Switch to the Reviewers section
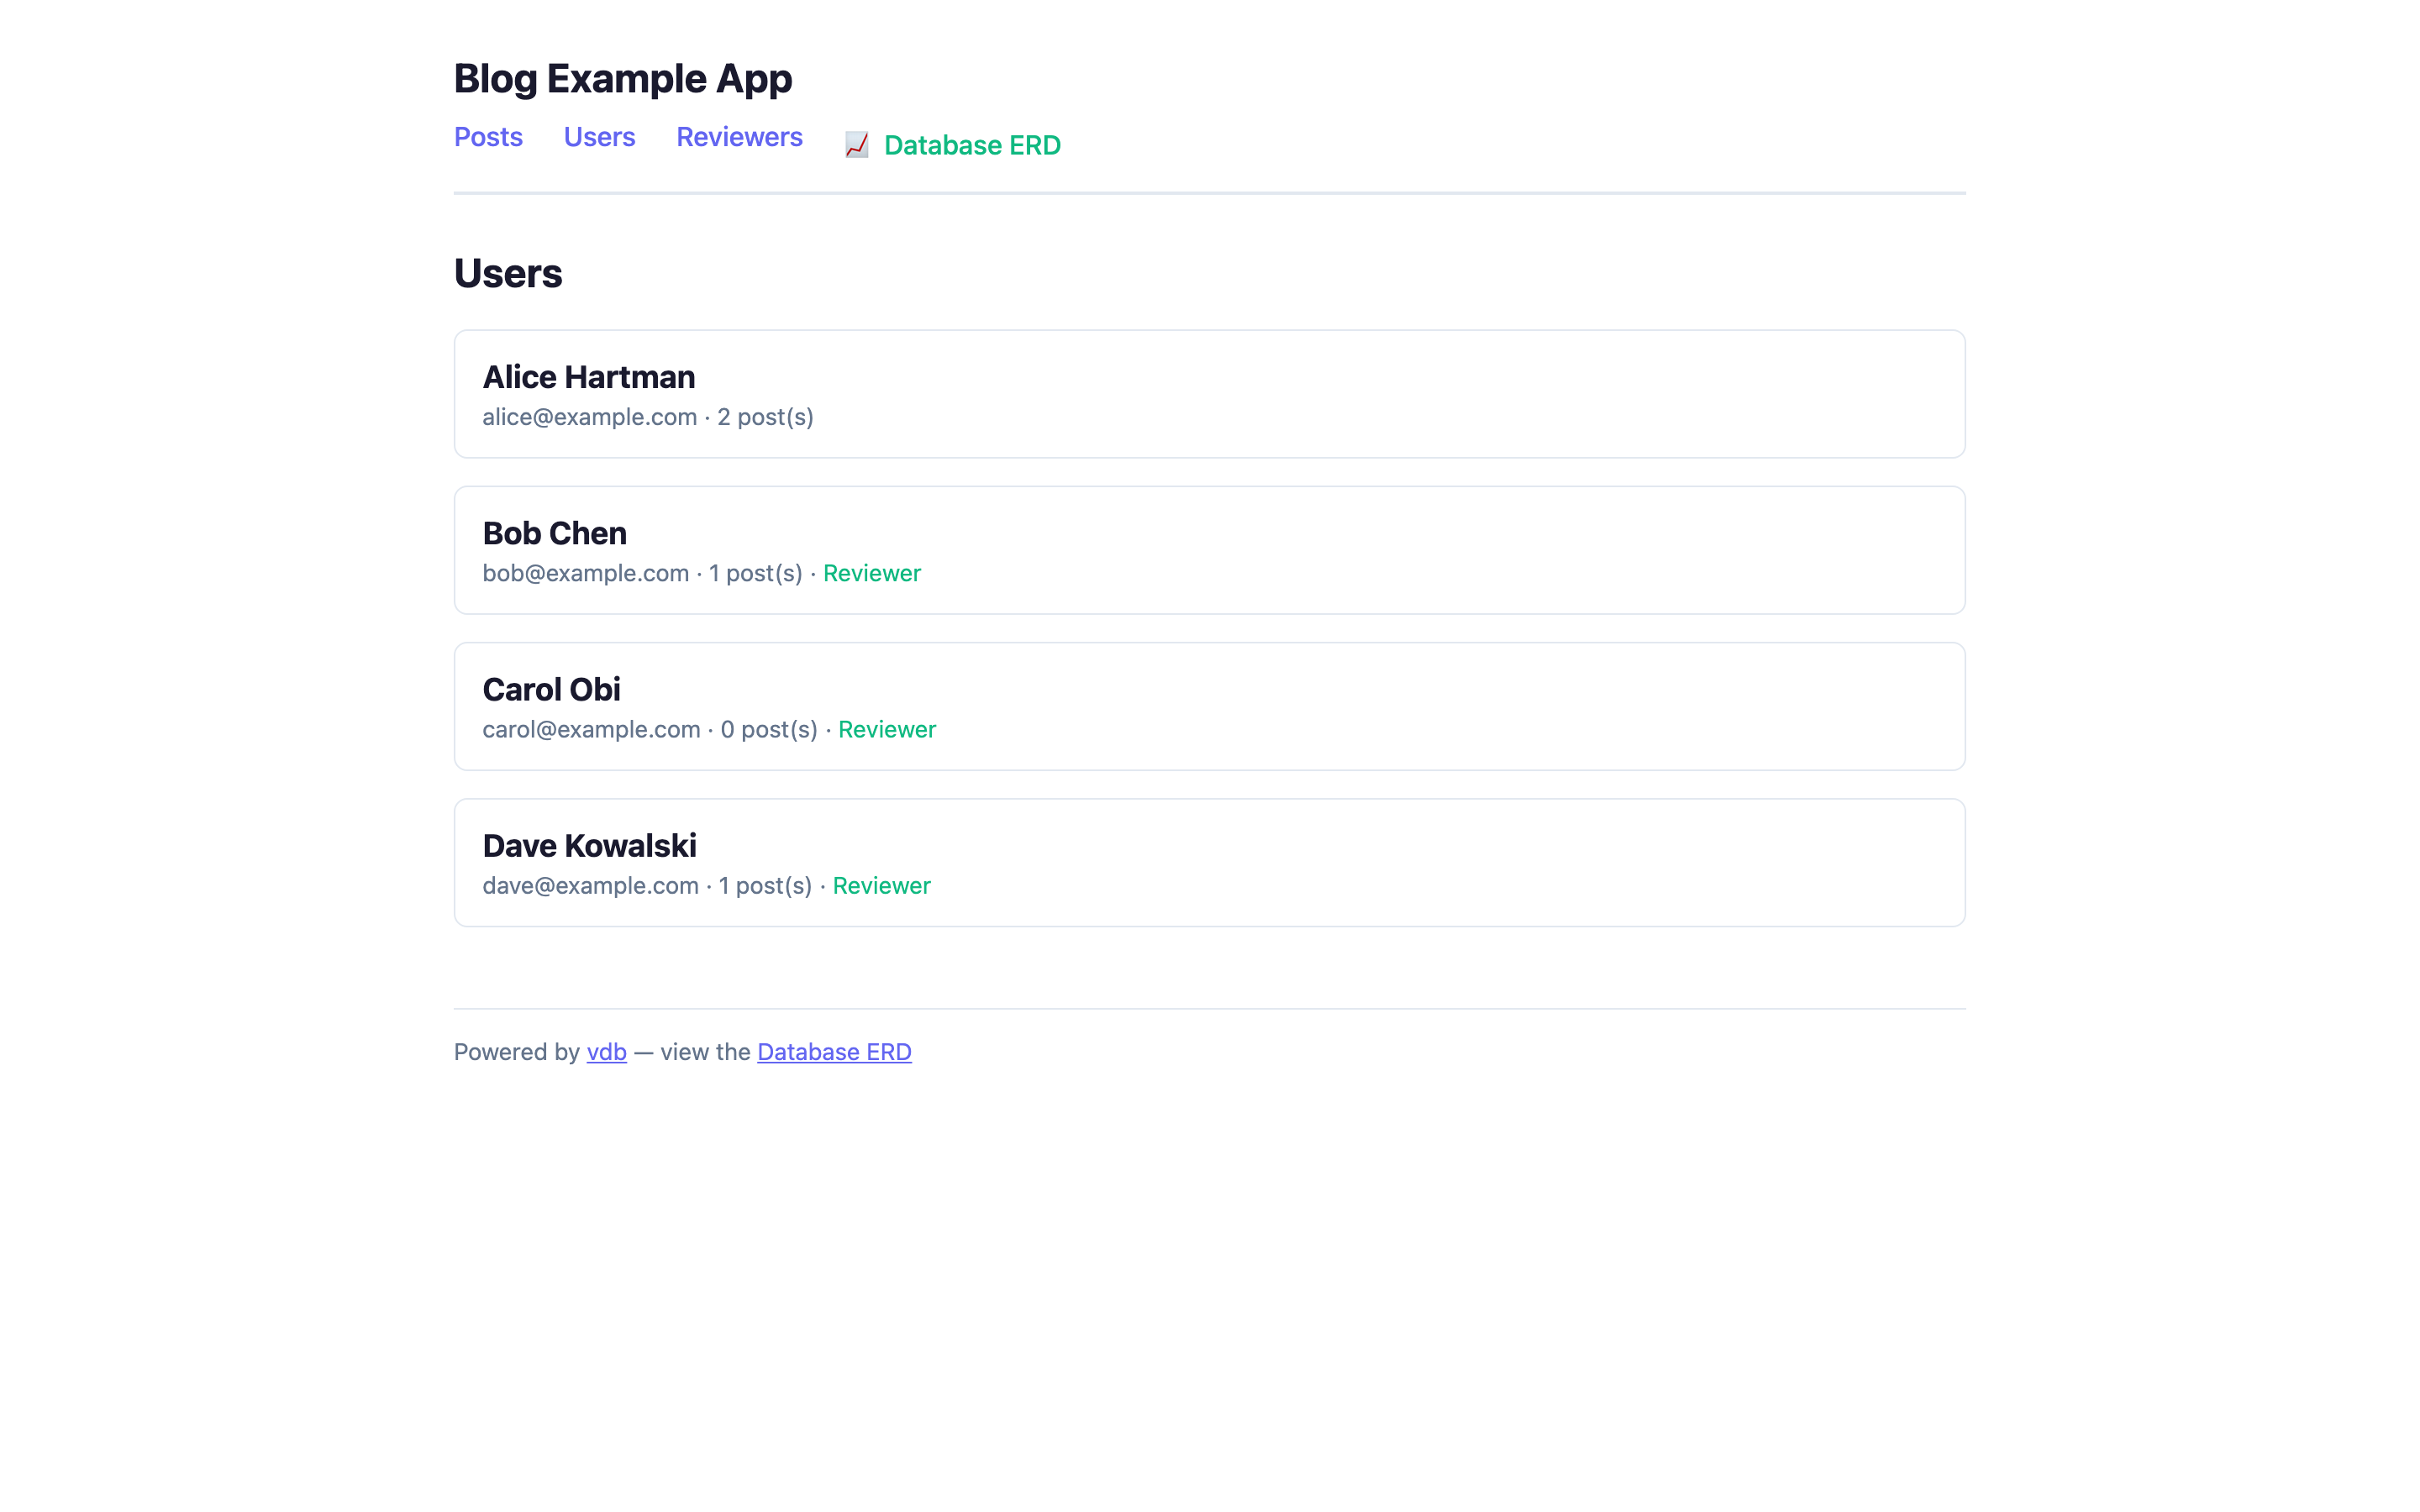Screen dimensions: 2420x1512 tap(739, 137)
